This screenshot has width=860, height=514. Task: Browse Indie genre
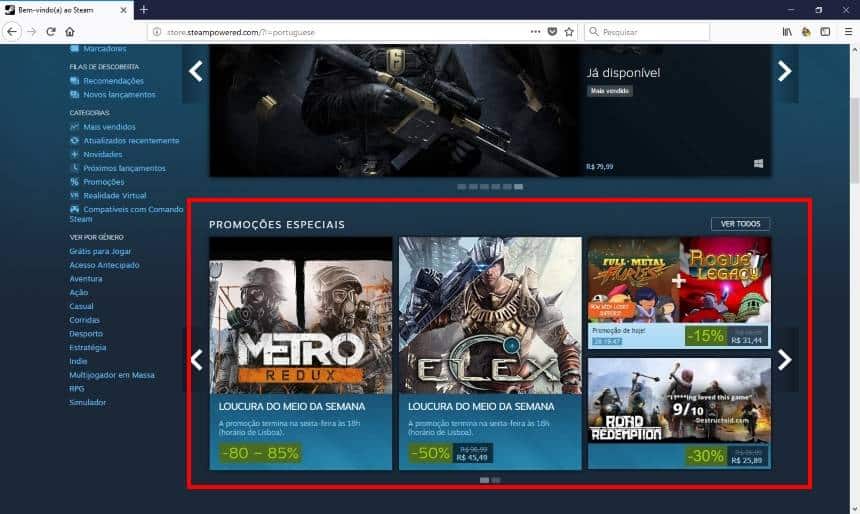click(x=78, y=361)
